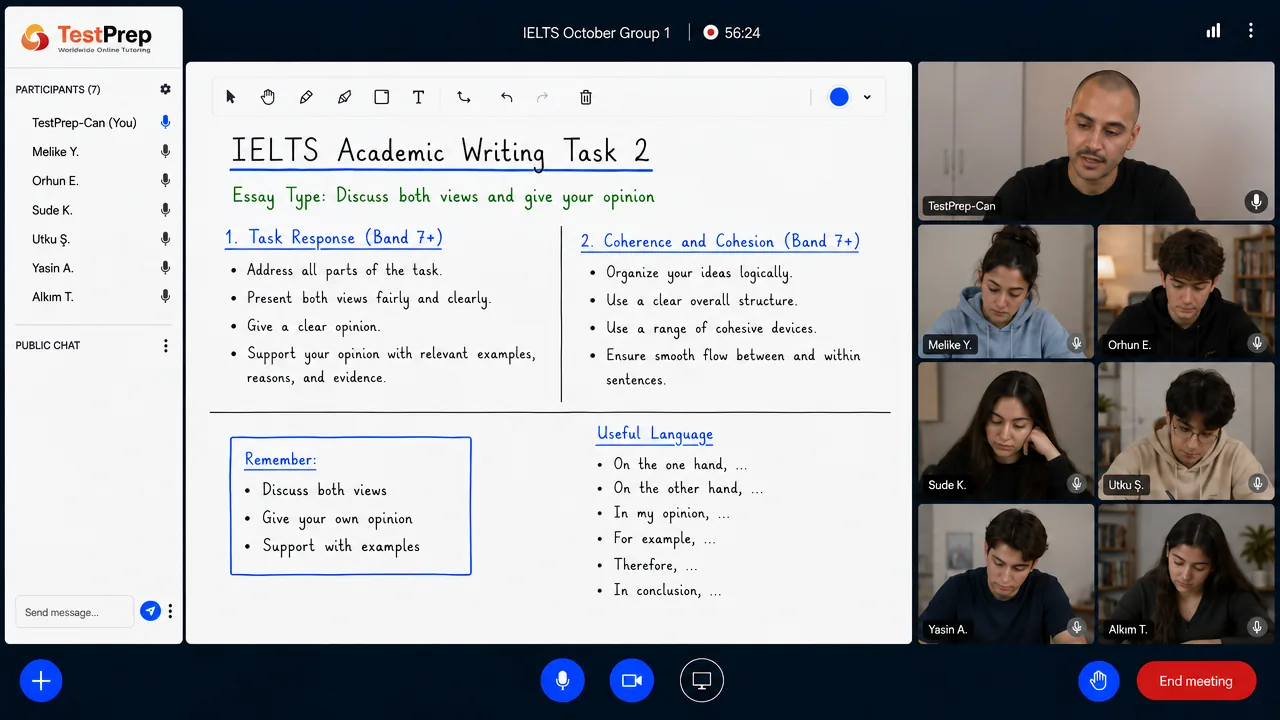Click in the Send message field
Viewport: 1280px width, 720px height.
click(74, 612)
